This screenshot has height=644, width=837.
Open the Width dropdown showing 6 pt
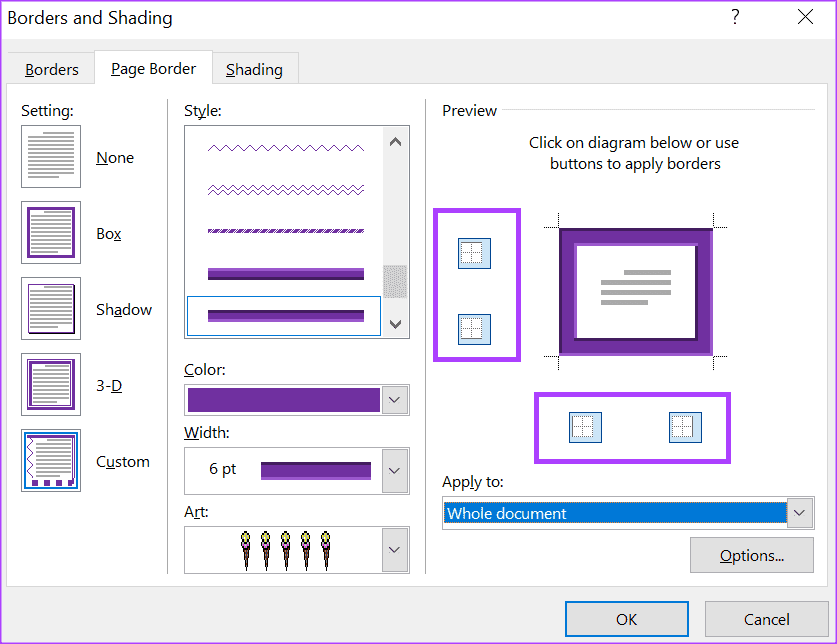[395, 470]
